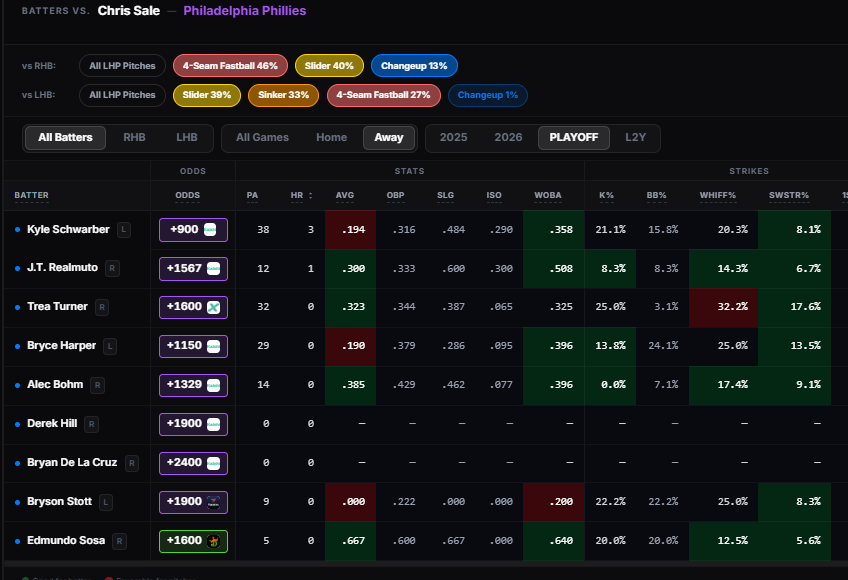Open Bryce Harper's player name
Image resolution: width=848 pixels, height=580 pixels.
tap(62, 345)
